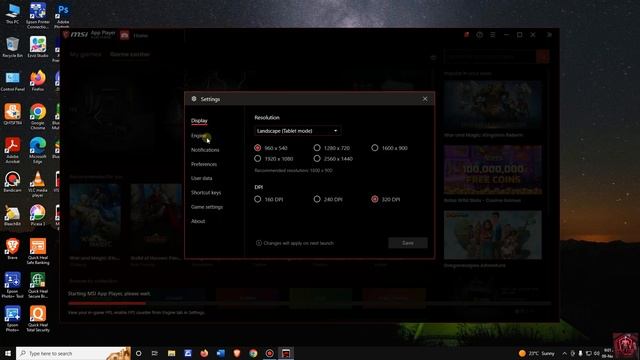Set DPI to 240 DPI
Screen dimensions: 640x360
coord(328,199)
